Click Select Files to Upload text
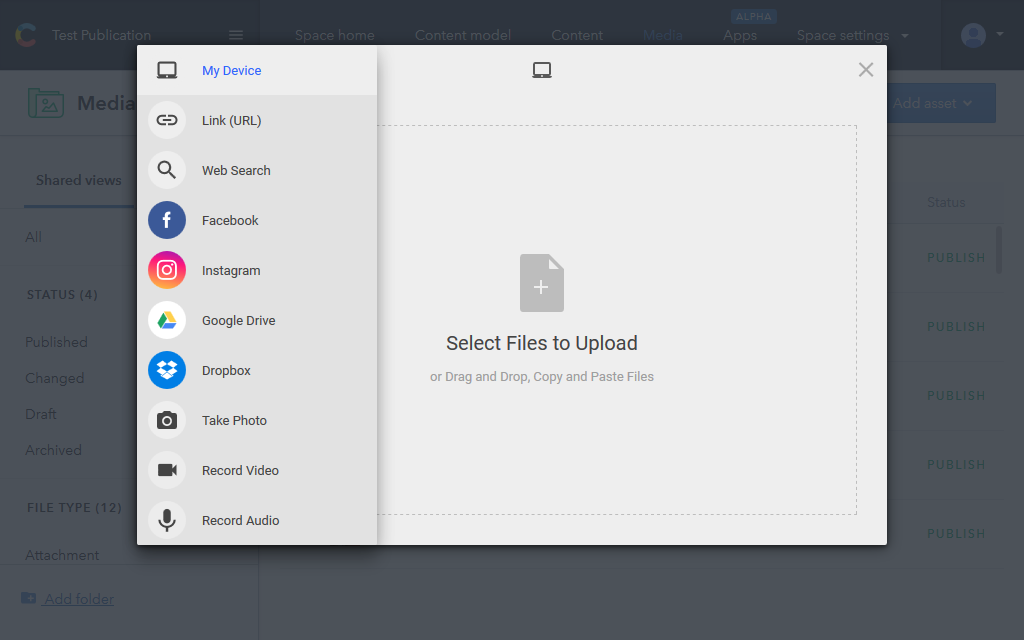 click(541, 343)
